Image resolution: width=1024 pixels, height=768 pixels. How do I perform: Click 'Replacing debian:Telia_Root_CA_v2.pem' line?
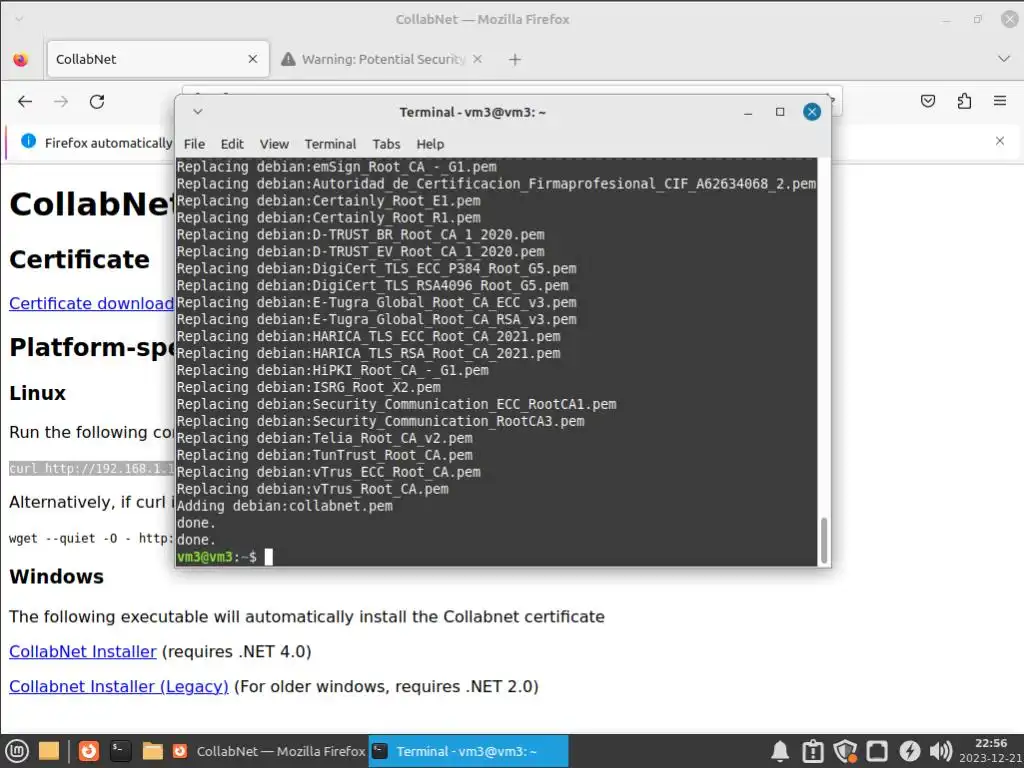tap(325, 438)
